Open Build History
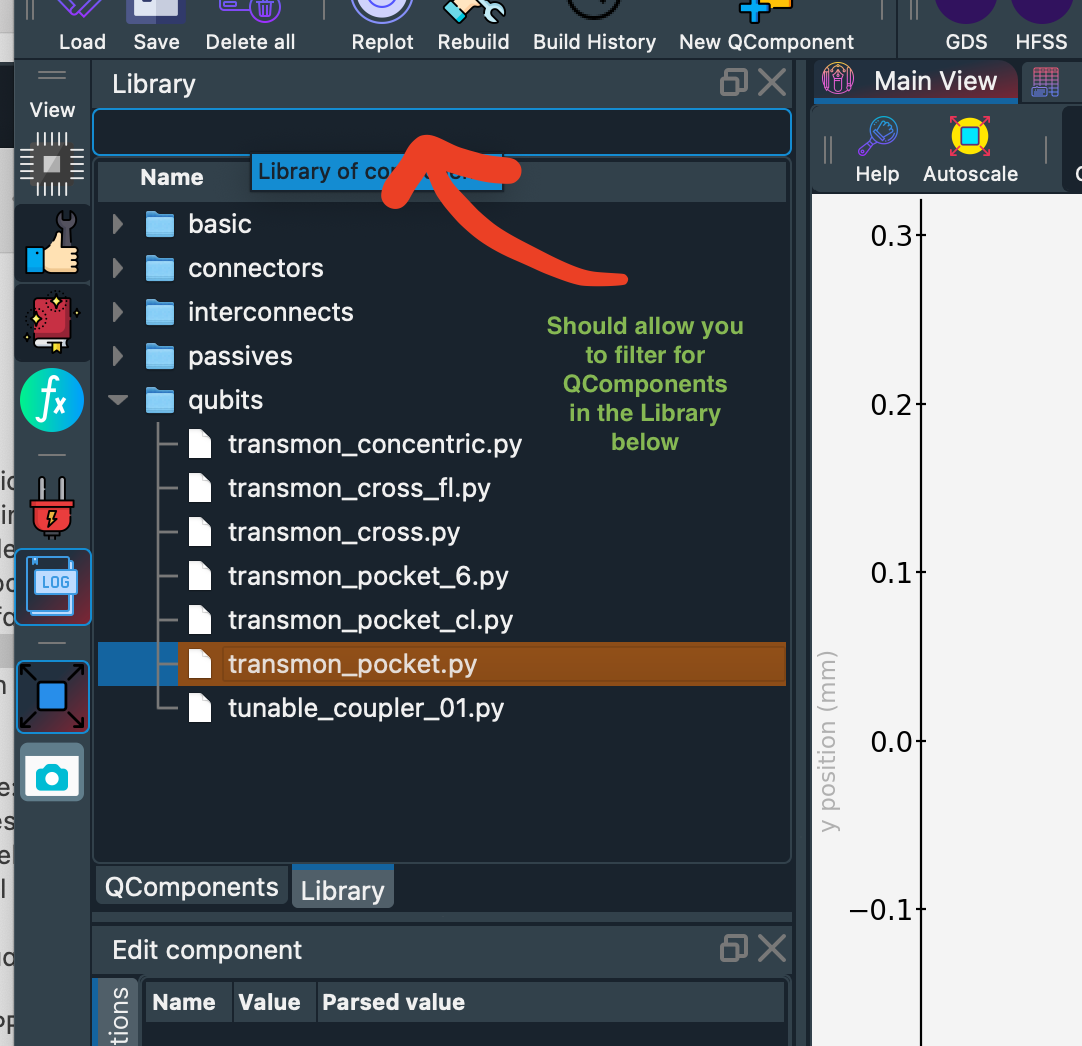Screen dimensions: 1082x1046 click(x=594, y=28)
